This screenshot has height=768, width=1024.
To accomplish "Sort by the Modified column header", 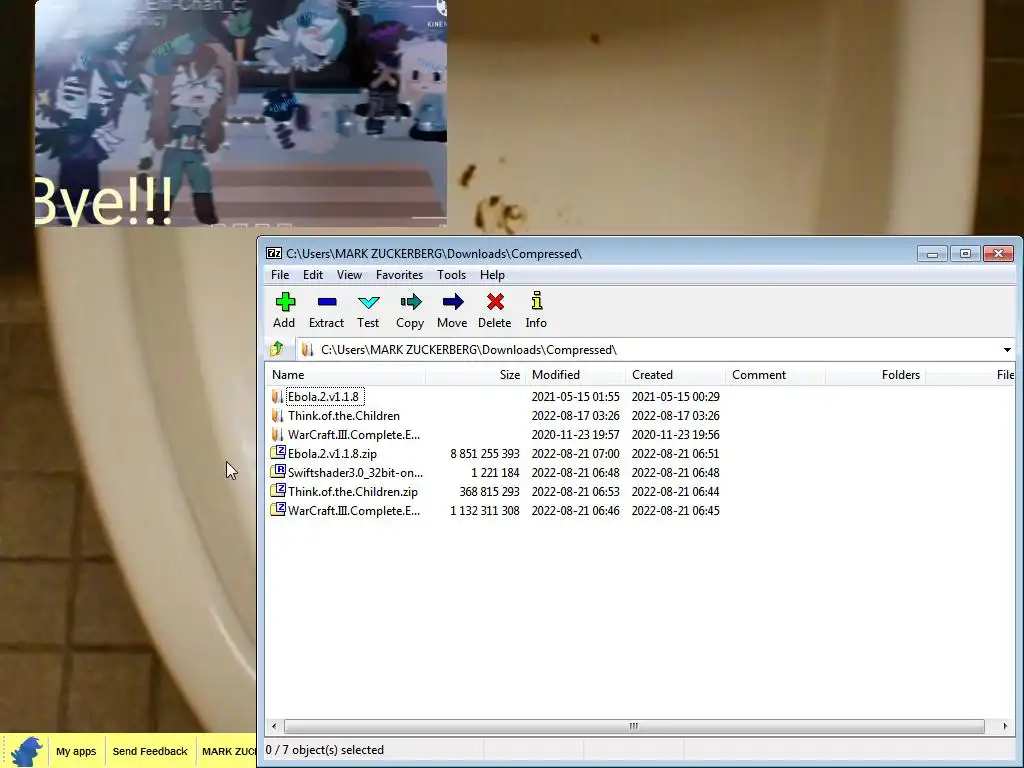I will pos(576,375).
